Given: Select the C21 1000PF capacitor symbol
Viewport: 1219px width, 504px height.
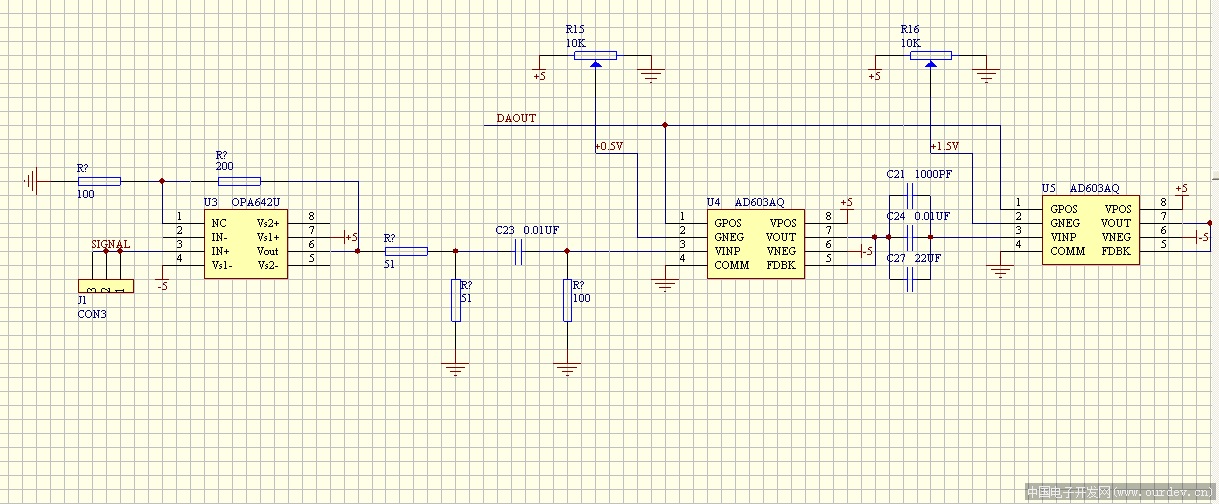Looking at the screenshot, I should pos(910,194).
